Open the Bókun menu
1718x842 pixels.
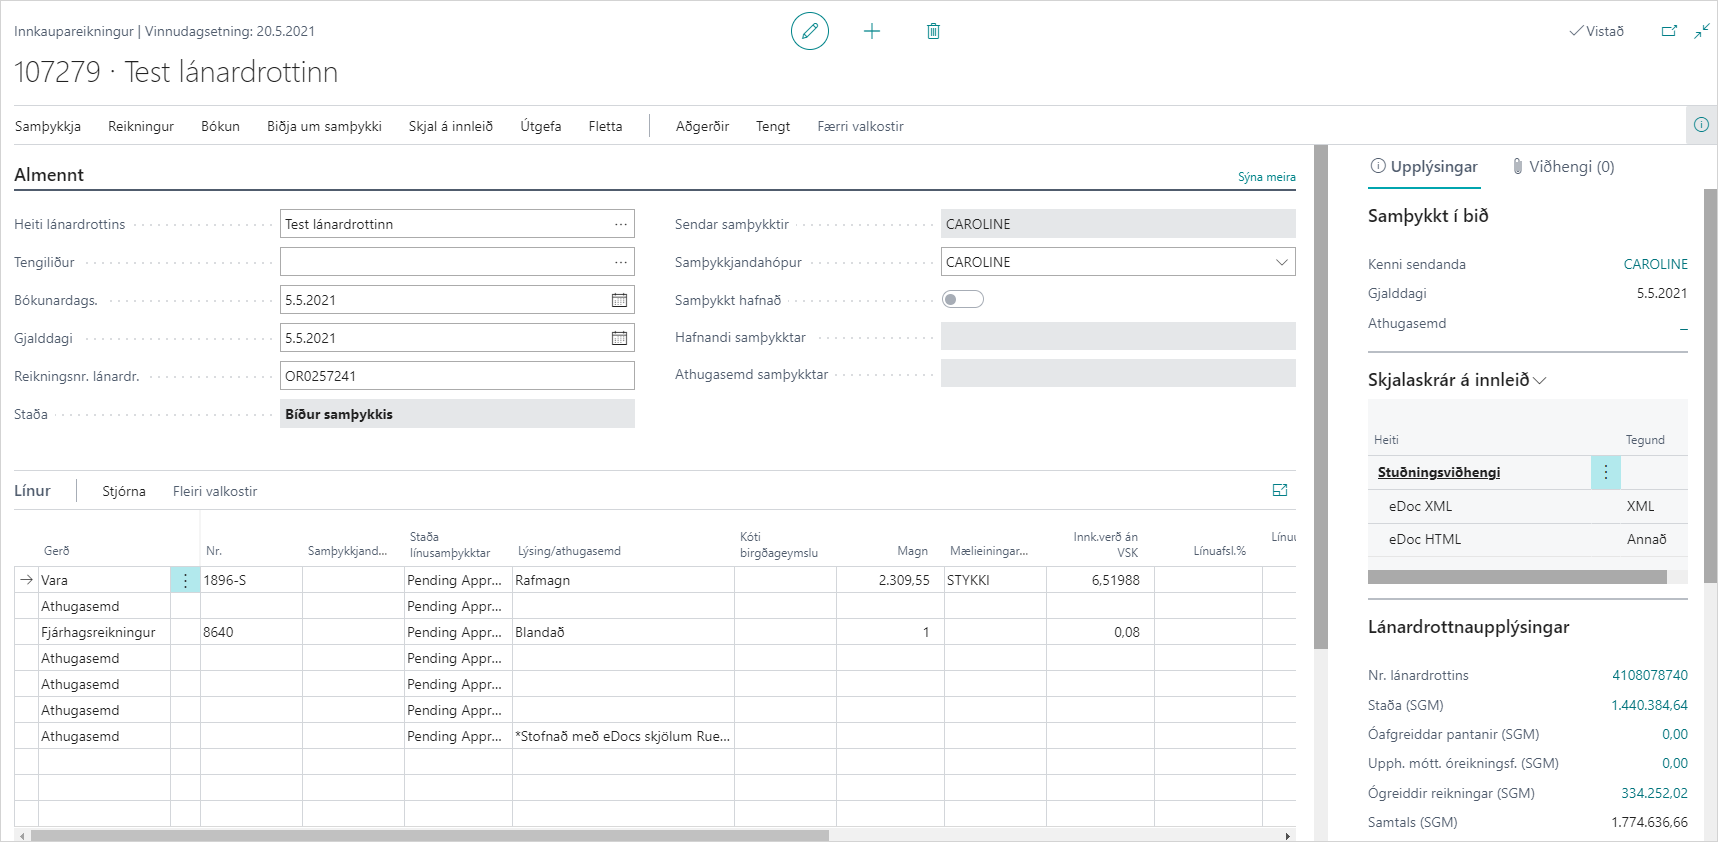[x=220, y=126]
